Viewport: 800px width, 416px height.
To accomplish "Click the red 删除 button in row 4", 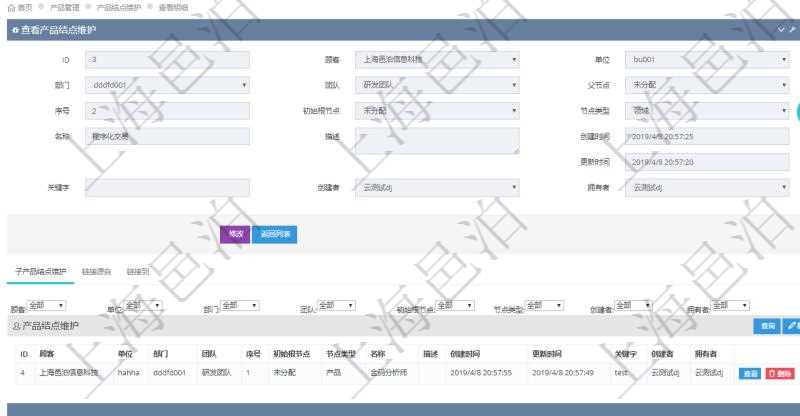I will click(x=780, y=374).
